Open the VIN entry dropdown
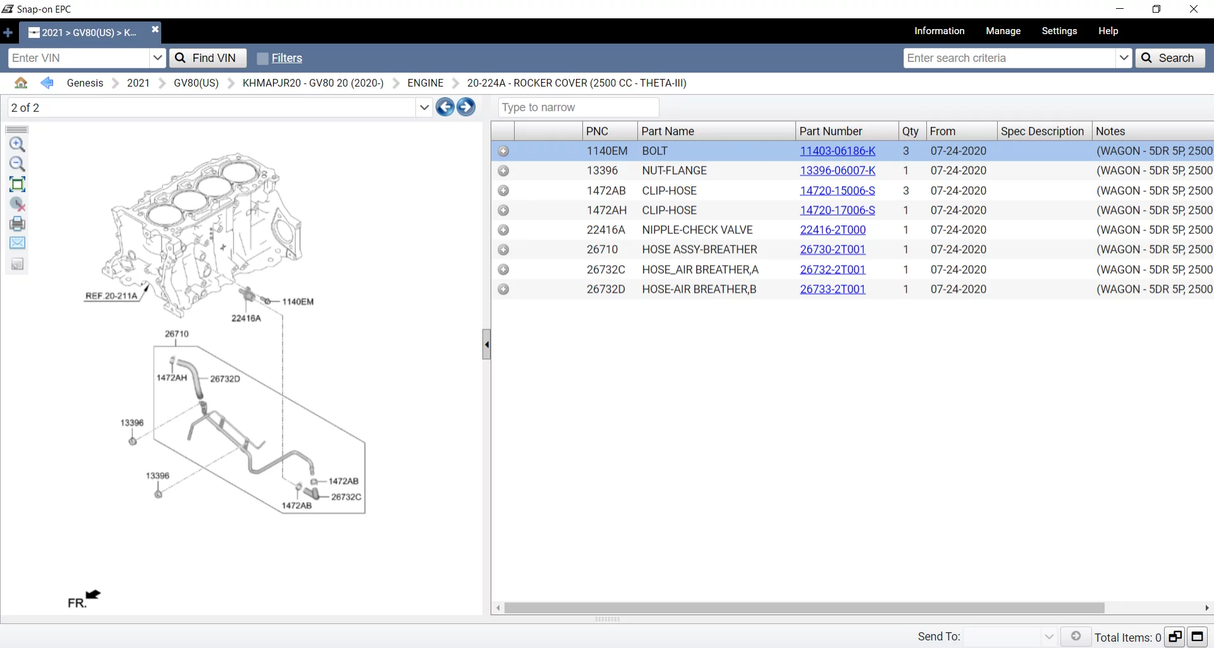Image resolution: width=1214 pixels, height=648 pixels. click(157, 58)
